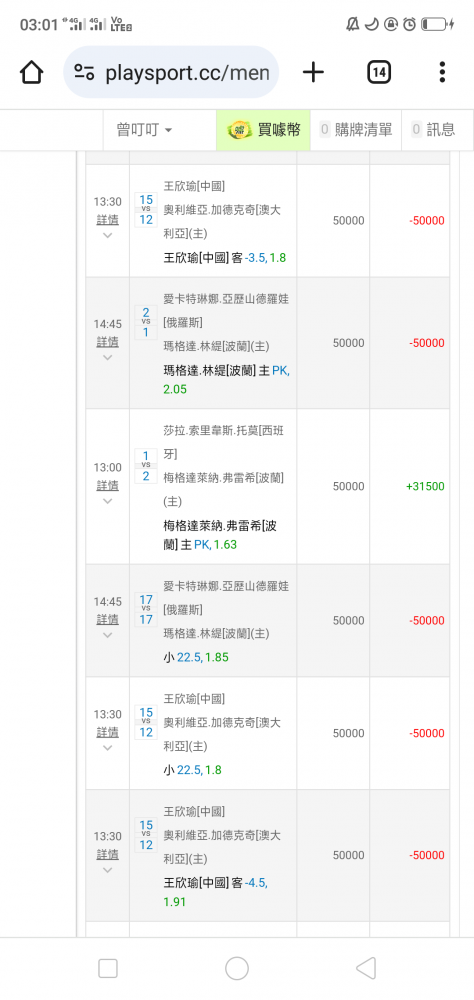
Task: Tap the site settings icon in address bar
Action: [84, 72]
